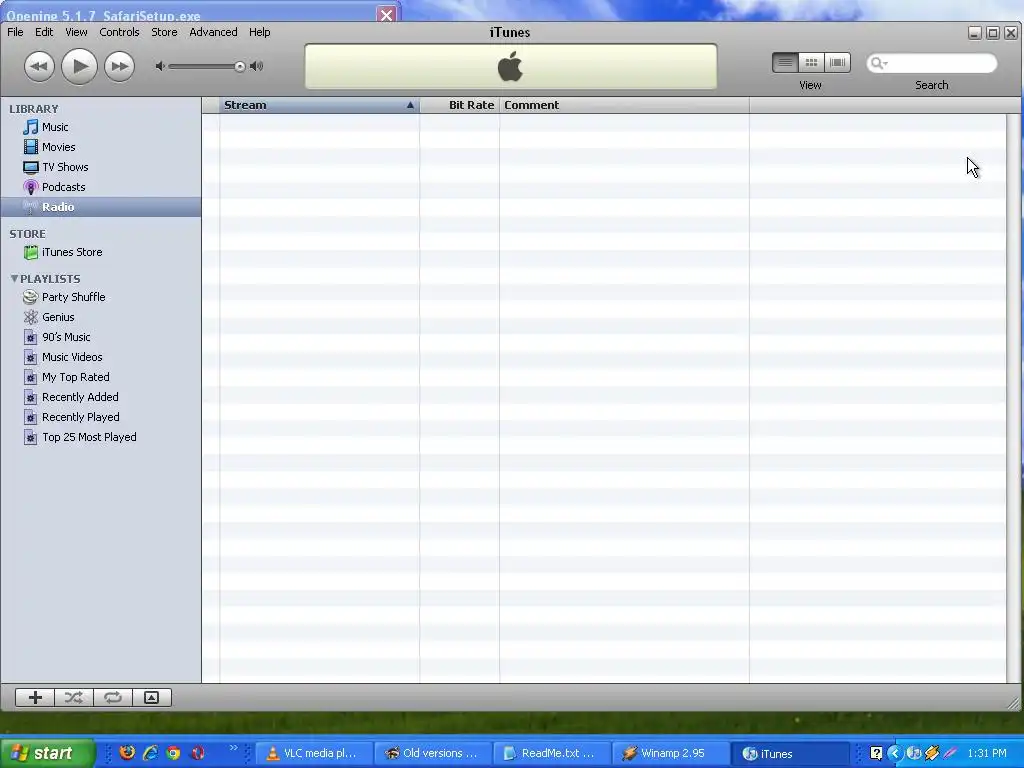Viewport: 1024px width, 768px height.
Task: Close the Opening SafariSetup.exe dialog
Action: 387,14
